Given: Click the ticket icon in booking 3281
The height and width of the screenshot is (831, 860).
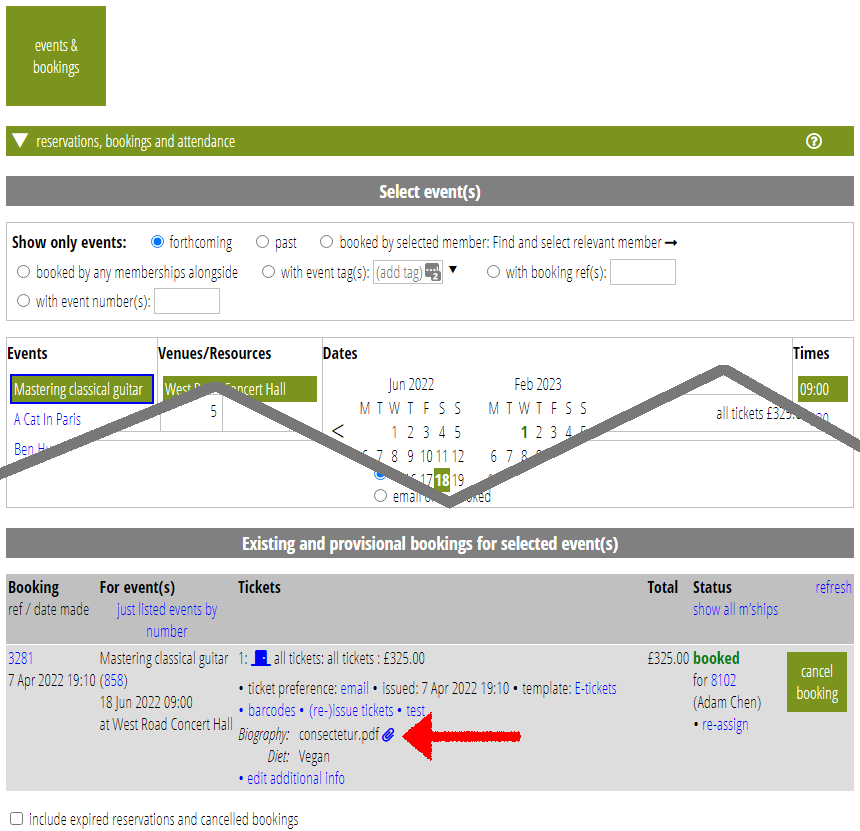Looking at the screenshot, I should (261, 658).
